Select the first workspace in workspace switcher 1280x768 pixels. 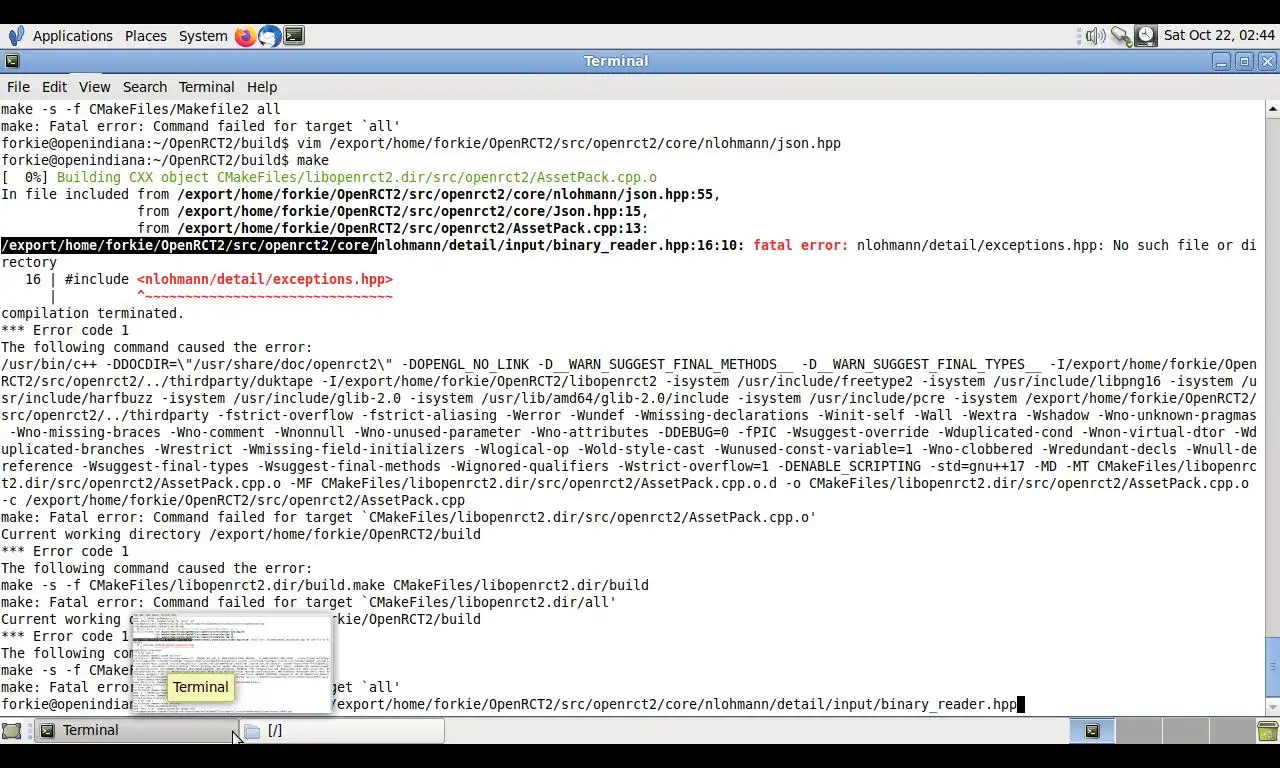[x=1092, y=731]
